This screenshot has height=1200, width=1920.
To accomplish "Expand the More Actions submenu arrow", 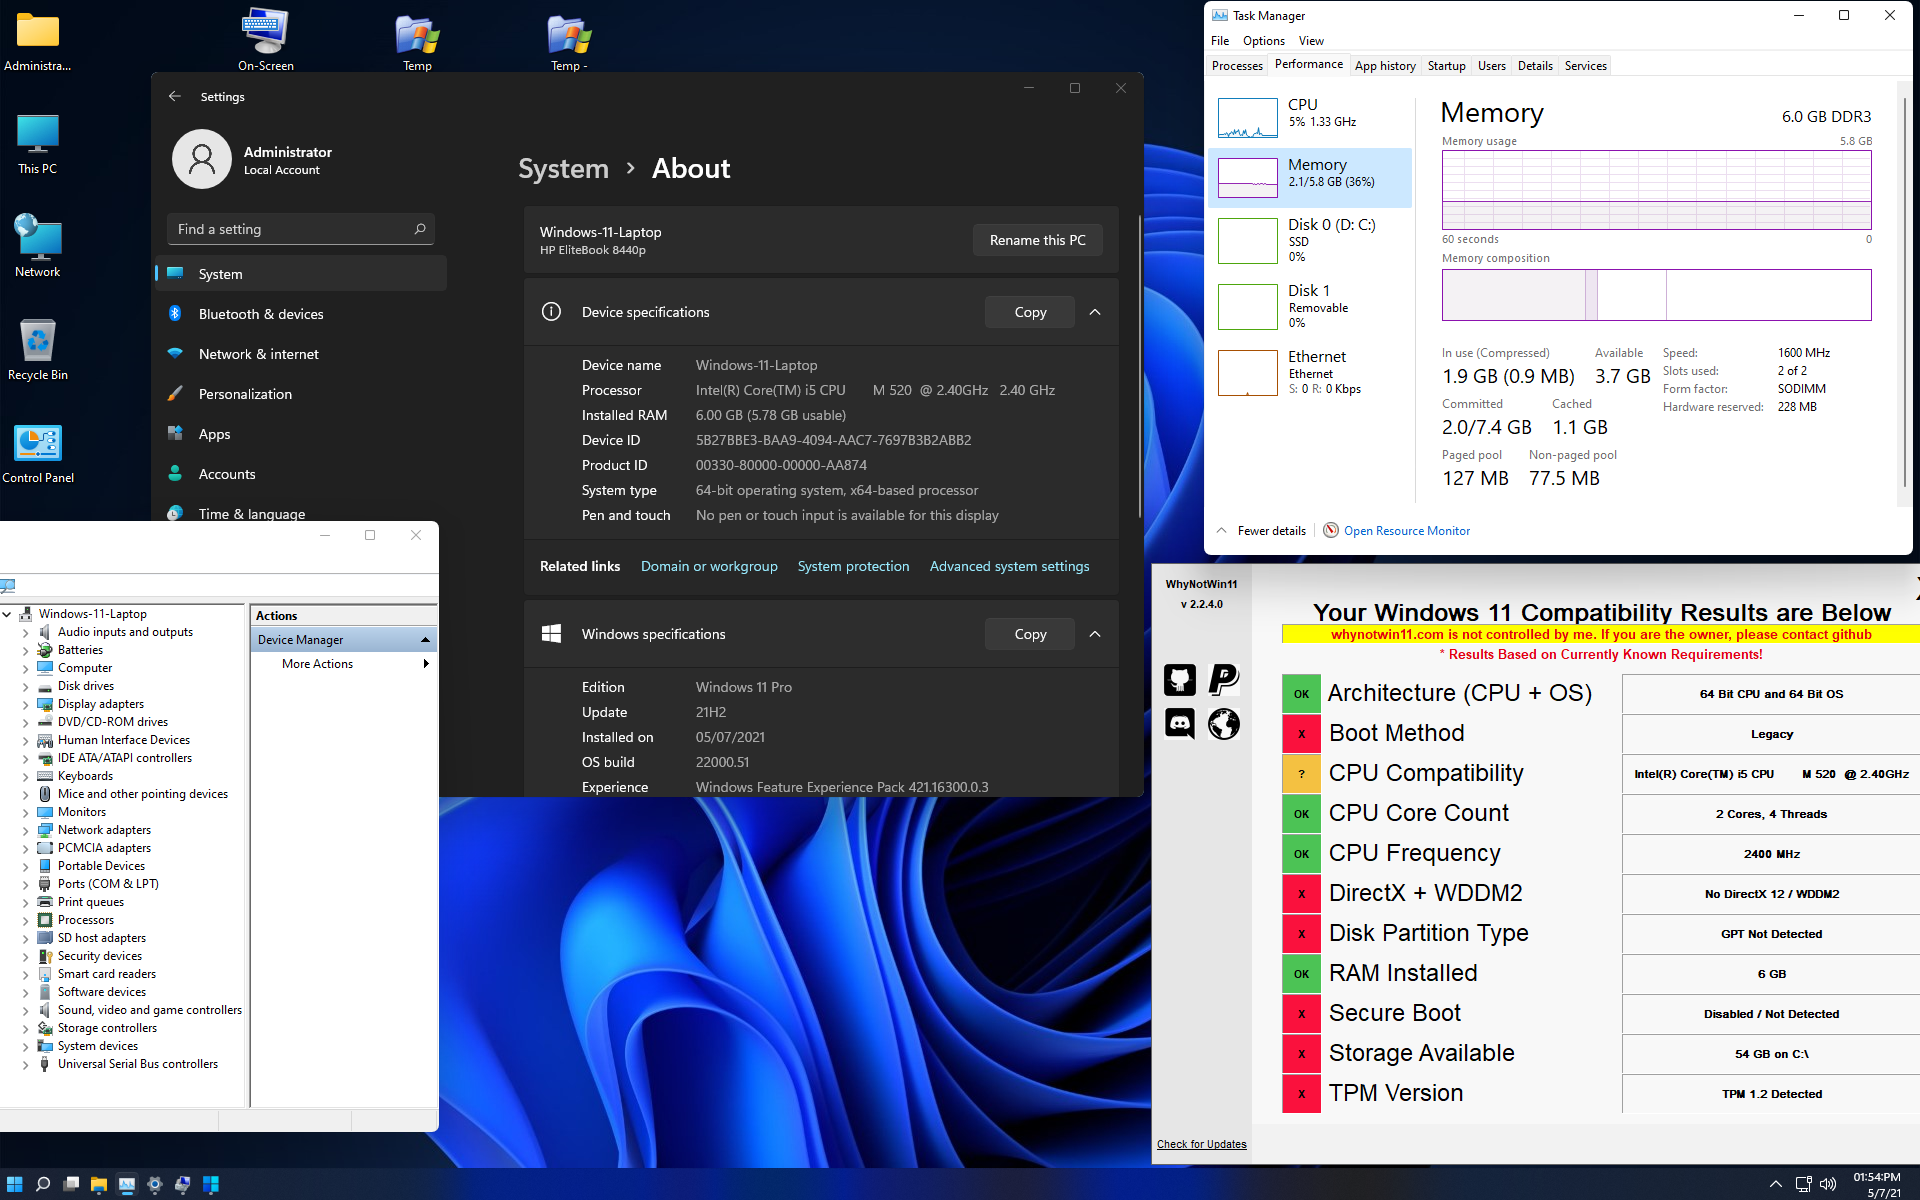I will click(426, 664).
